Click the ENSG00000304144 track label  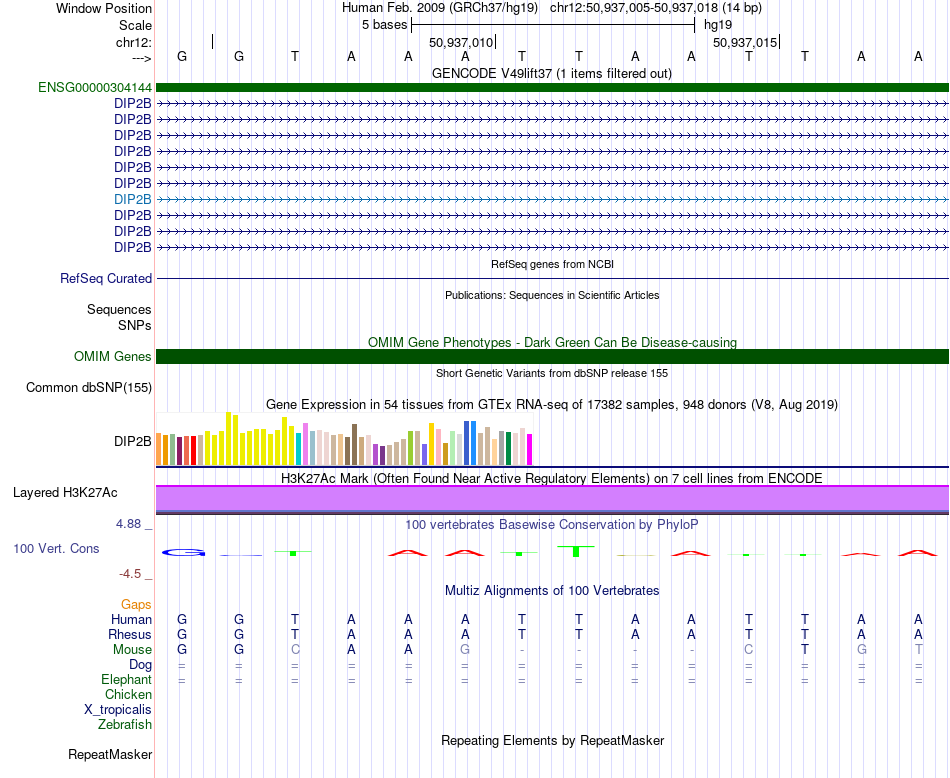click(95, 87)
